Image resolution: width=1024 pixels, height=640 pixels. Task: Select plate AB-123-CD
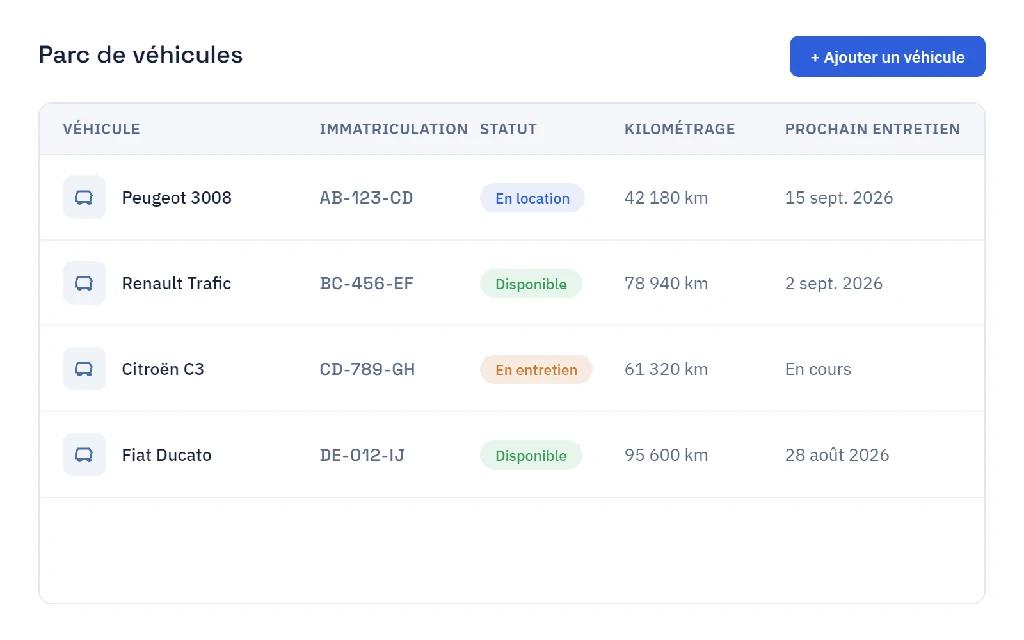coord(366,198)
